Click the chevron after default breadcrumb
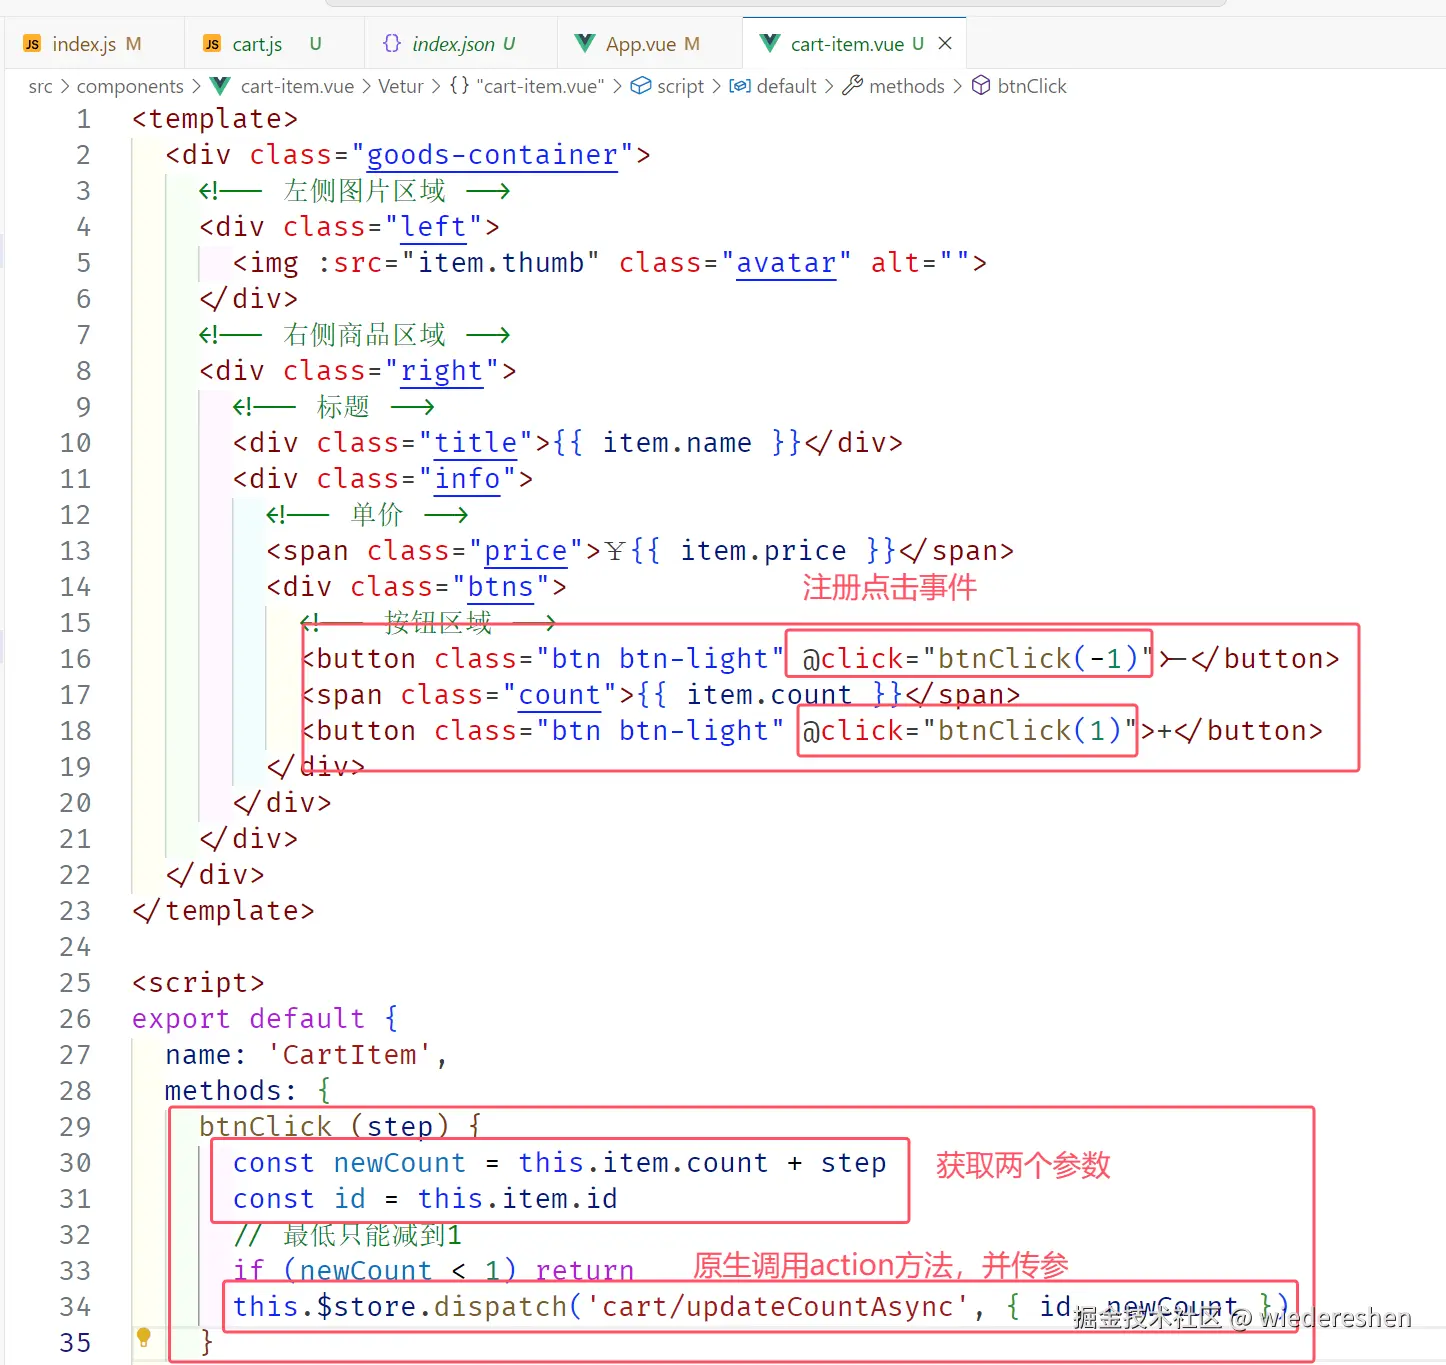1446x1365 pixels. click(828, 86)
